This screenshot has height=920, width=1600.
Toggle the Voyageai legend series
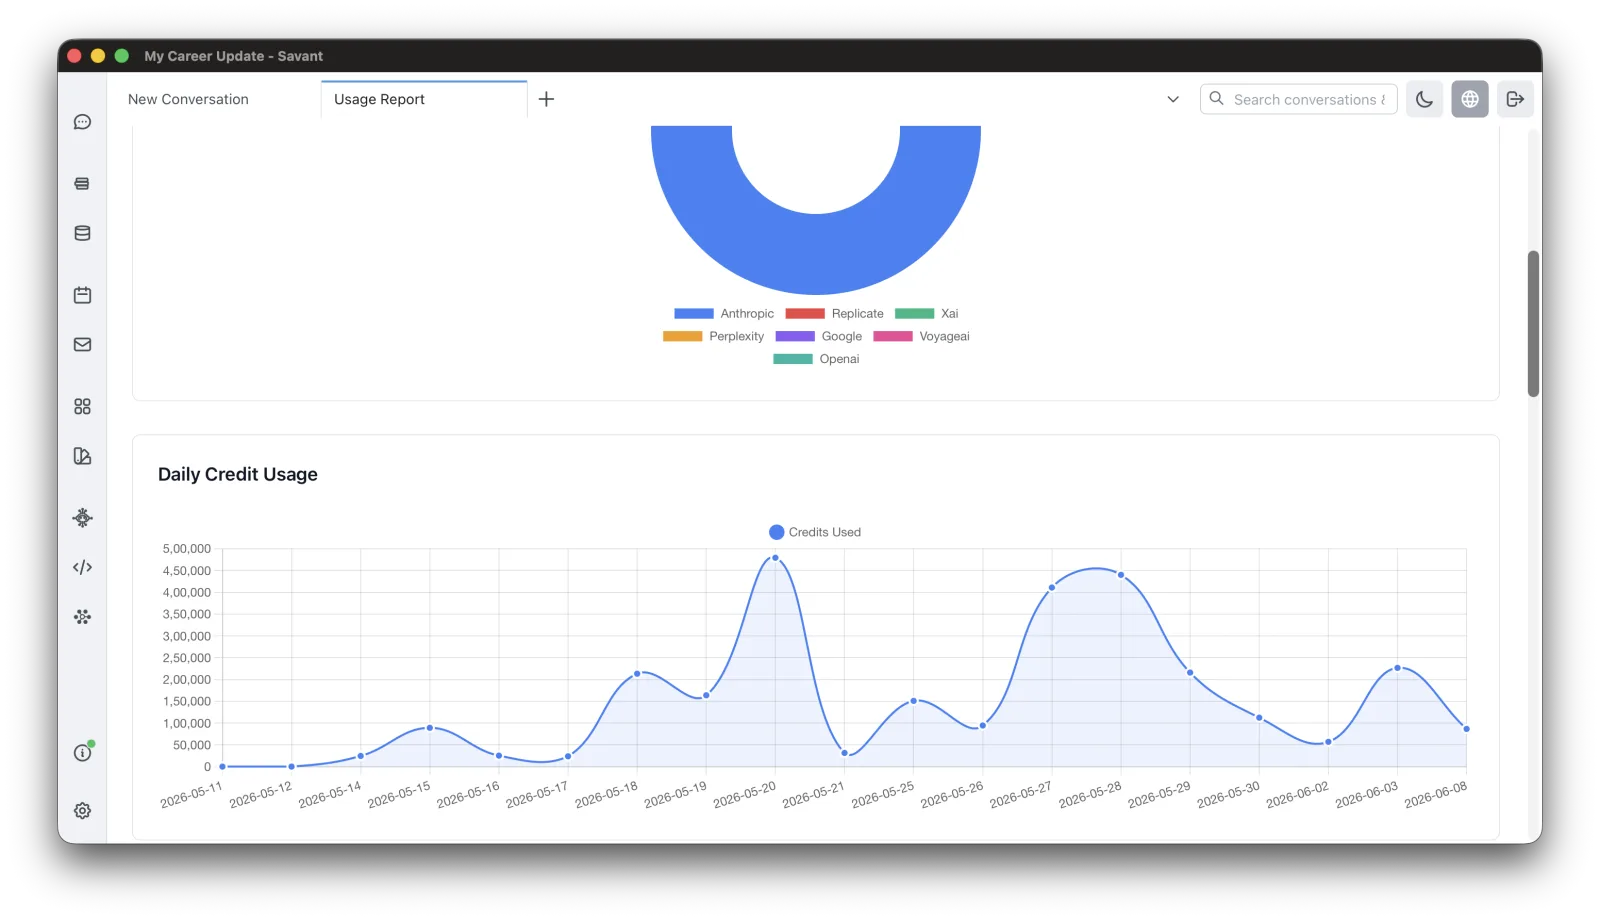[921, 337]
